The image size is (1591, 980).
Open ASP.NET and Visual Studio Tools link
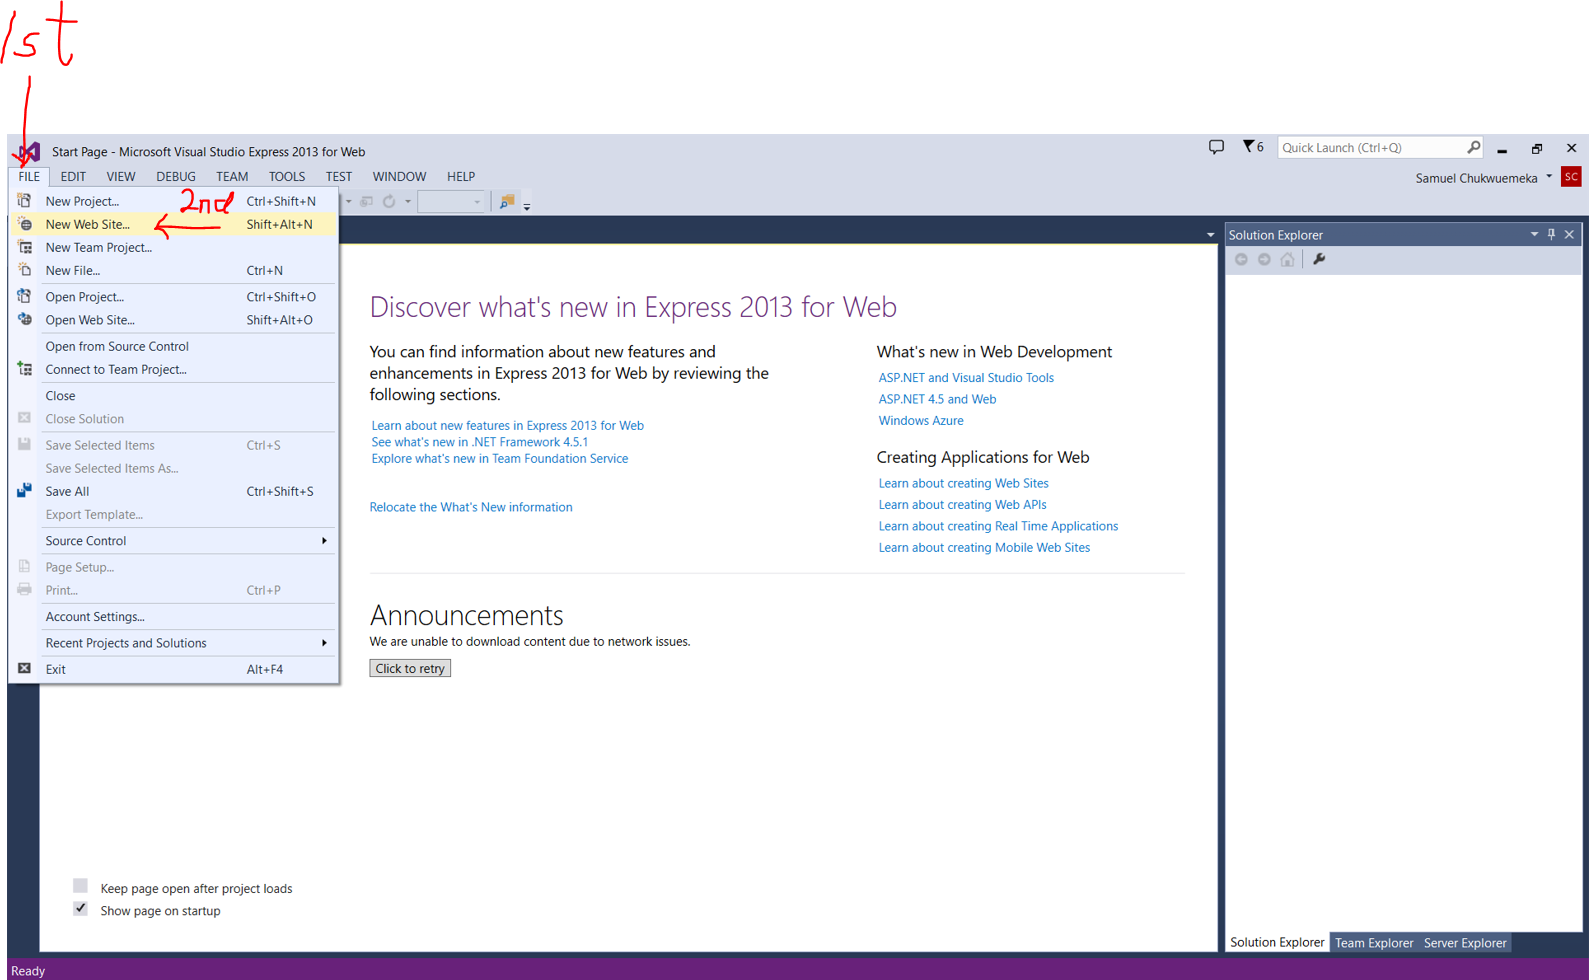(966, 378)
